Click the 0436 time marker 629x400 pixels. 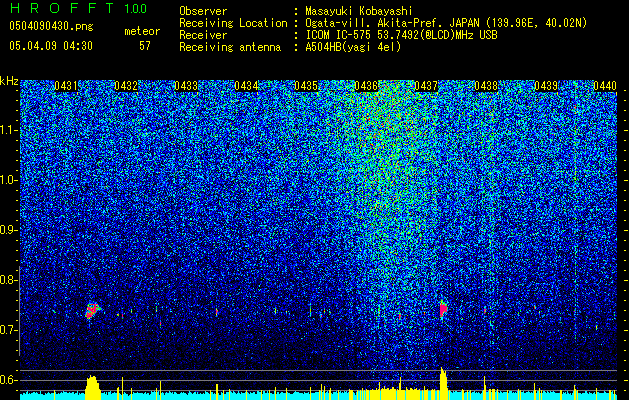366,86
